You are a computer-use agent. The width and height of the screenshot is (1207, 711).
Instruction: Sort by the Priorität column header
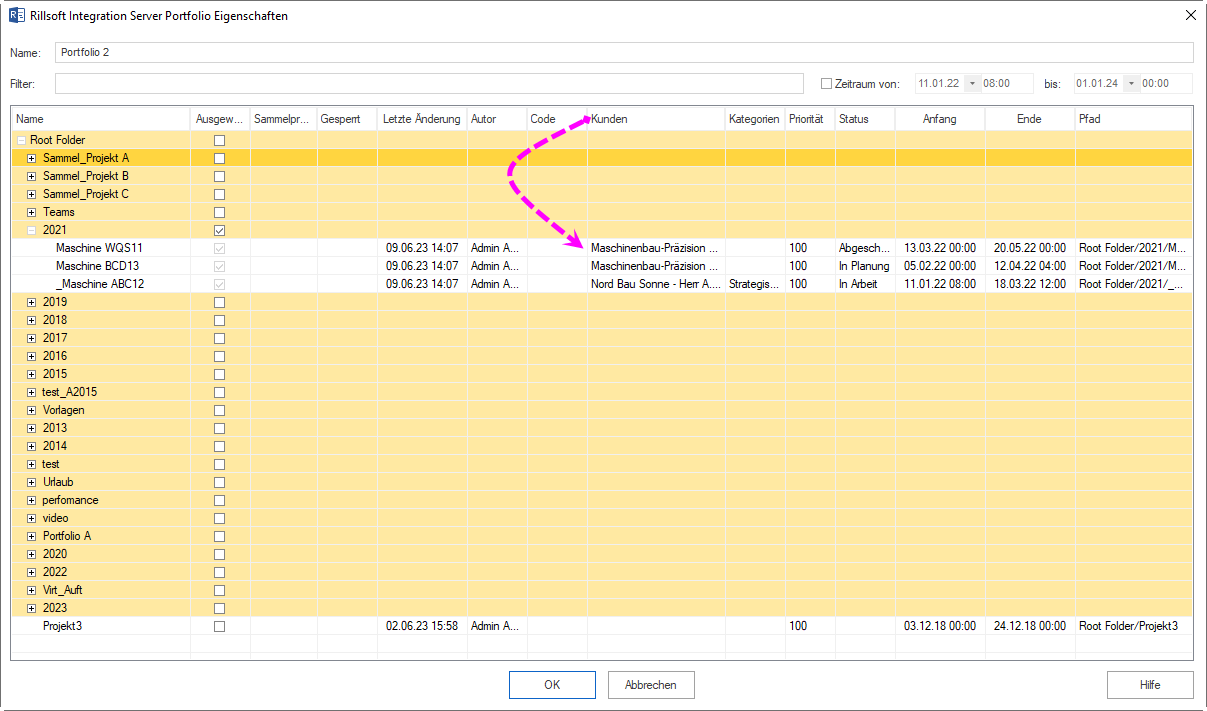coord(810,119)
